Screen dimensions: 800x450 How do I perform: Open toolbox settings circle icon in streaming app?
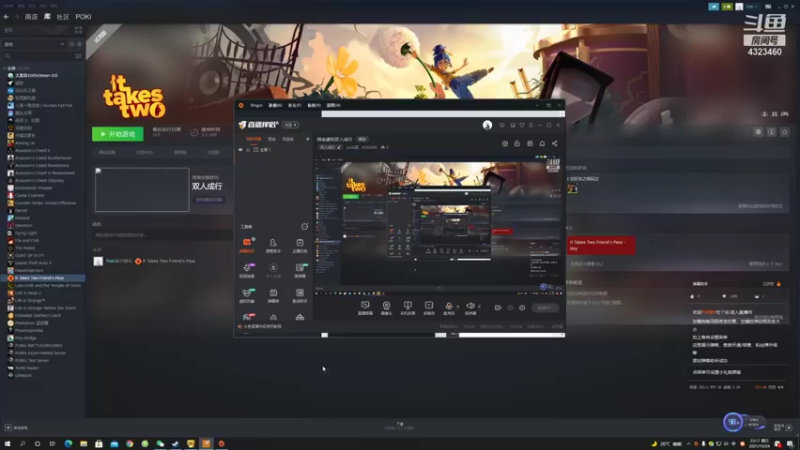point(305,227)
